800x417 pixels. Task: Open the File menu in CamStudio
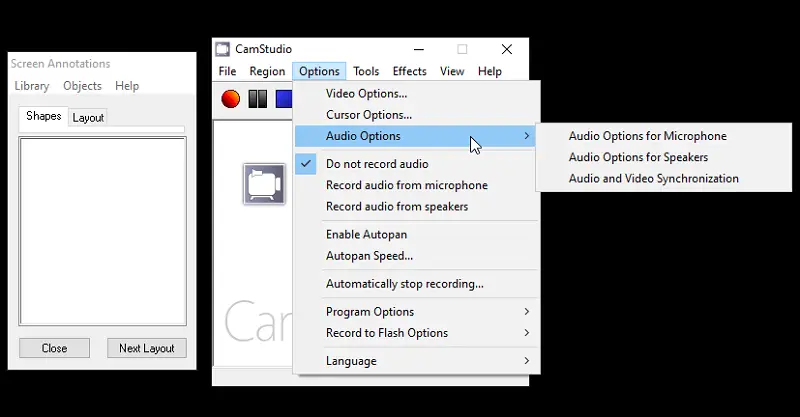(227, 71)
